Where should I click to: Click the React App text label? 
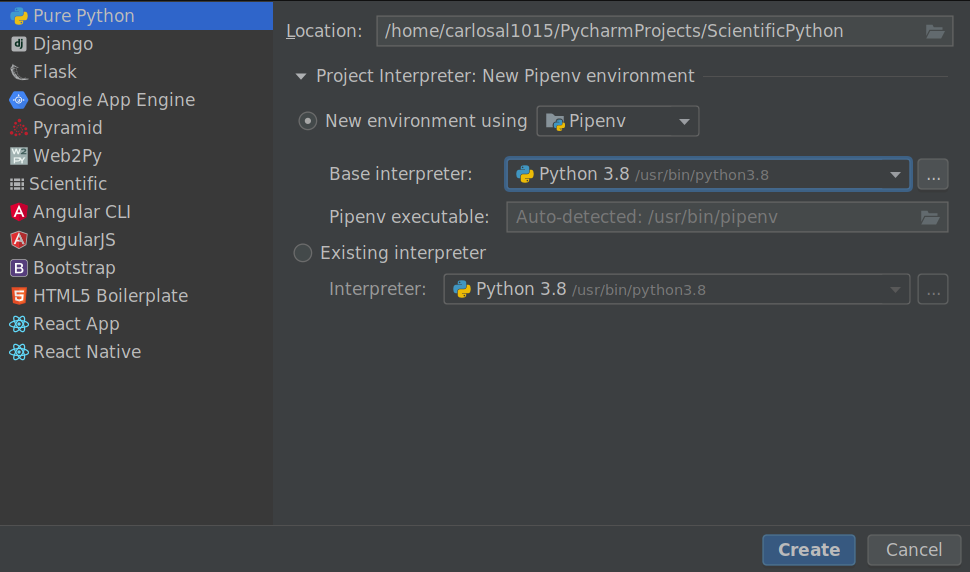tap(76, 324)
